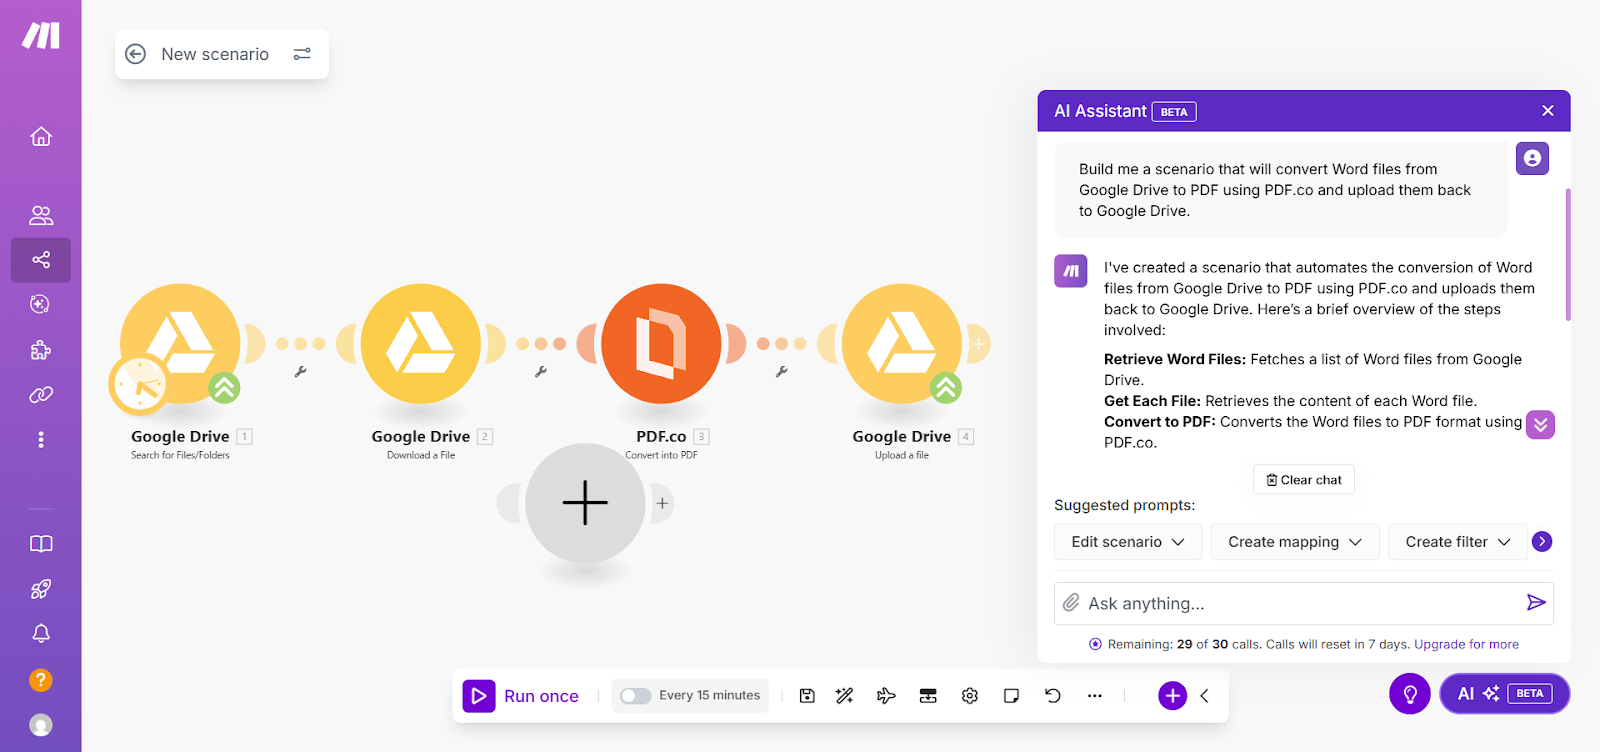
Task: Open the AI sparkle sidebar icon
Action: pos(41,304)
